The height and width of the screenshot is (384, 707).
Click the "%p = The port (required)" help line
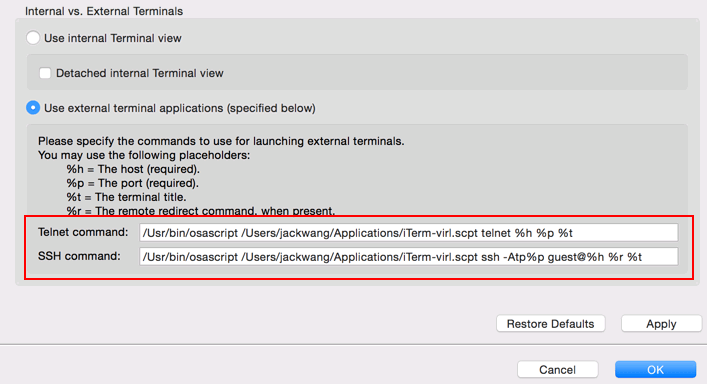(133, 183)
